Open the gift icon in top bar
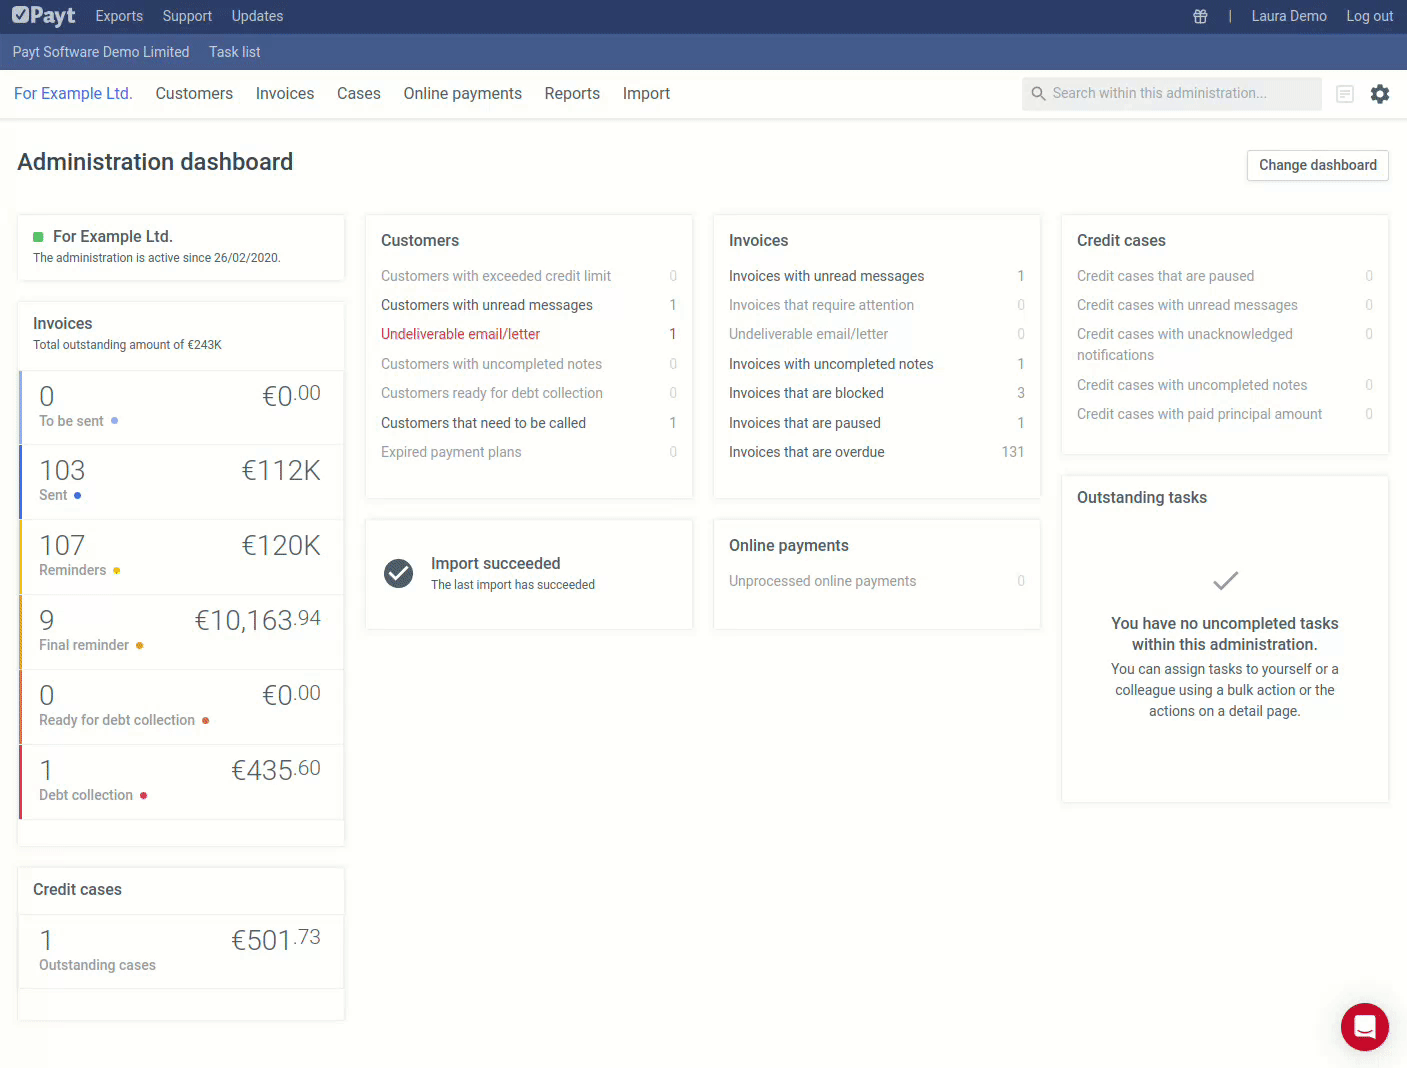The height and width of the screenshot is (1068, 1407). [x=1200, y=16]
